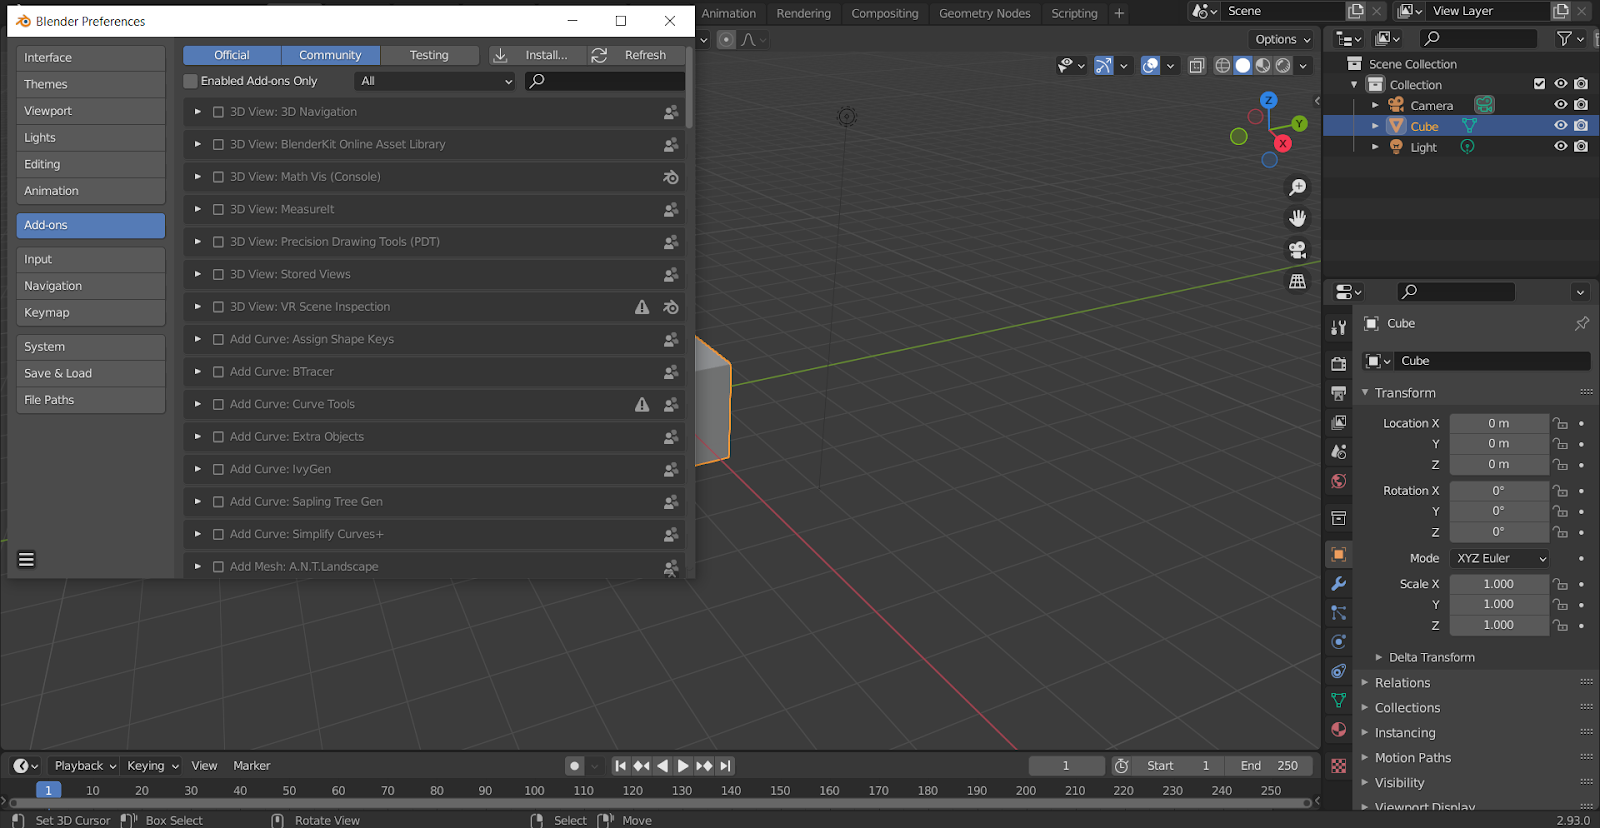Click the add-ons search field

pos(605,81)
